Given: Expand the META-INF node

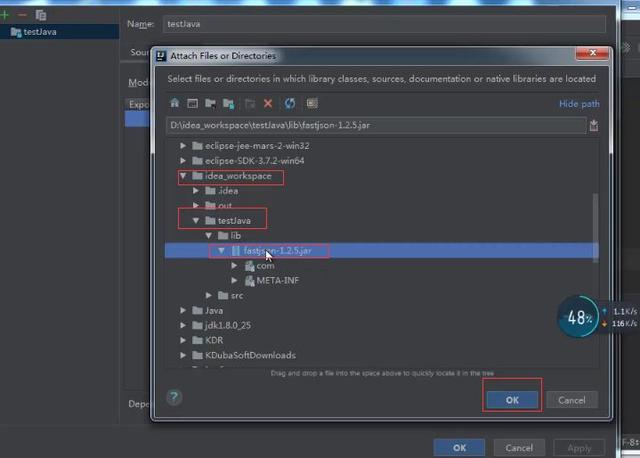Looking at the screenshot, I should 234,280.
